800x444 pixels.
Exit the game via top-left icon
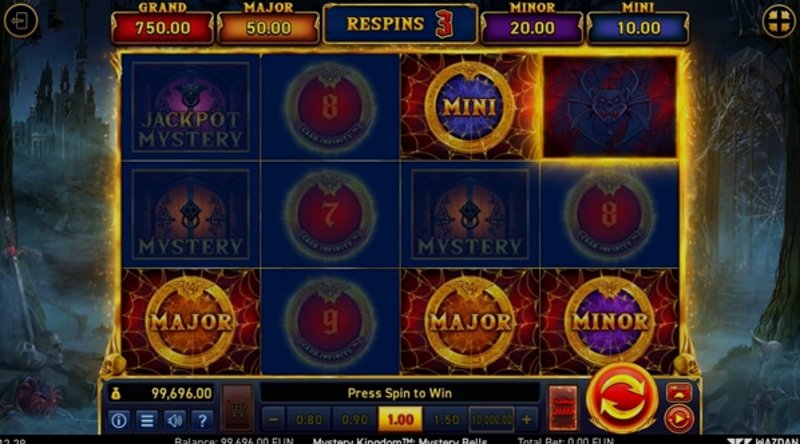click(x=20, y=21)
